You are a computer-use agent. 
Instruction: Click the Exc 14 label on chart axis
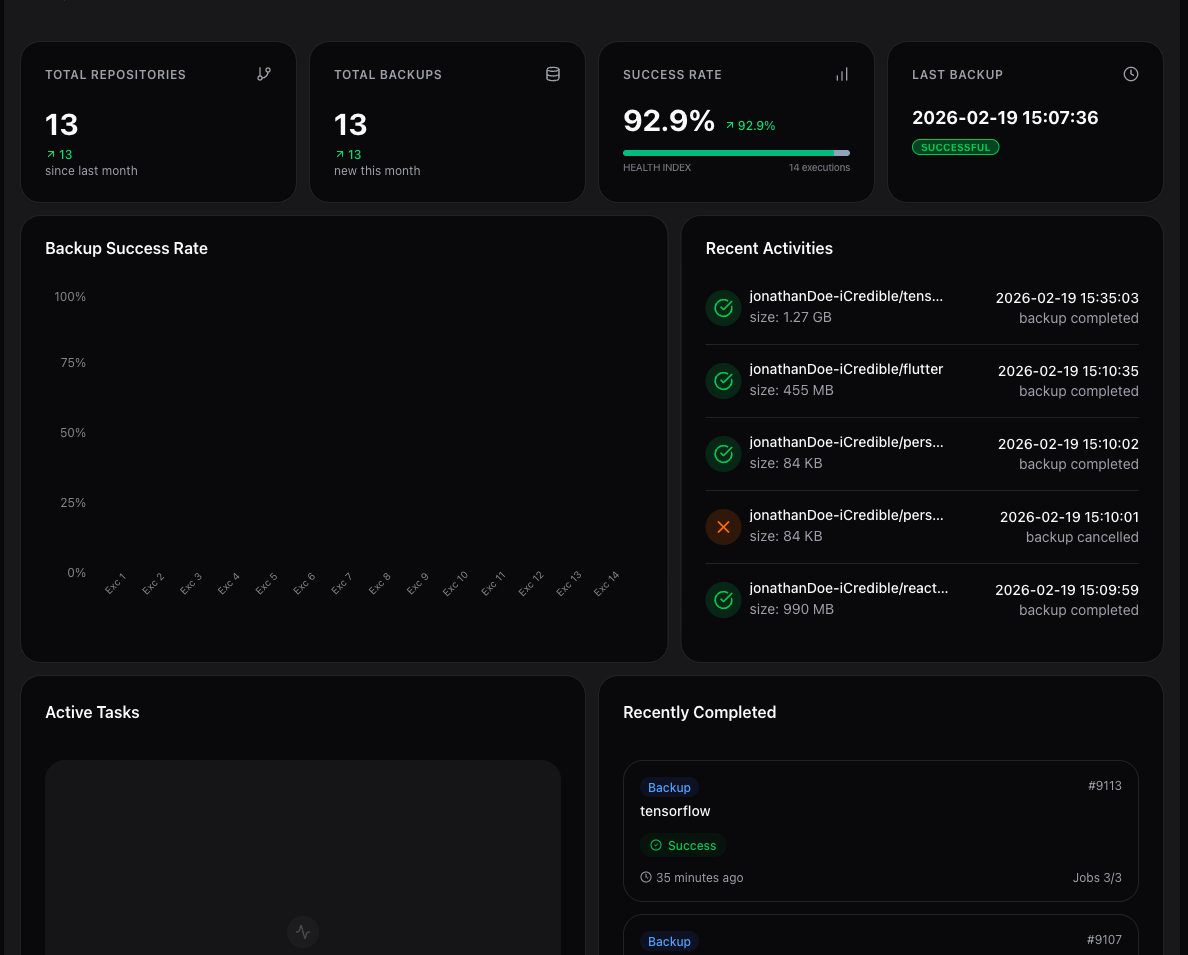click(606, 583)
